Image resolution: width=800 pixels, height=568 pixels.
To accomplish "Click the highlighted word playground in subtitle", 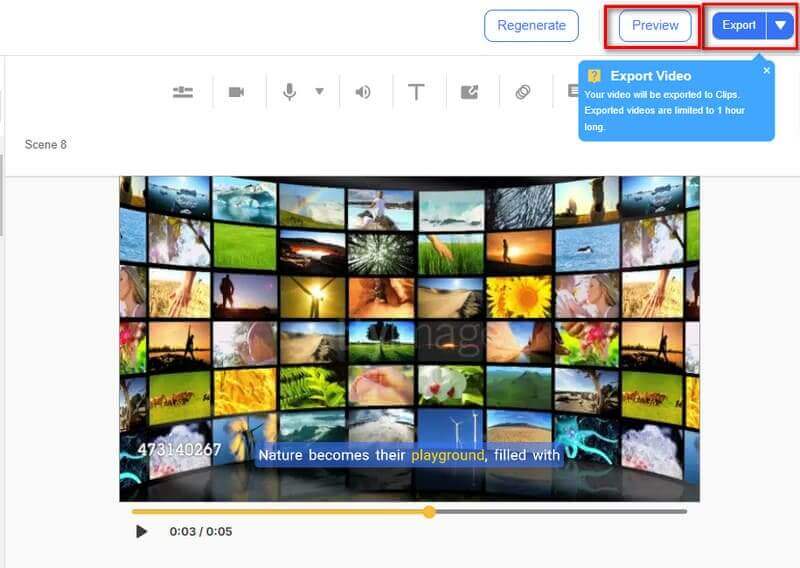I will pos(448,456).
